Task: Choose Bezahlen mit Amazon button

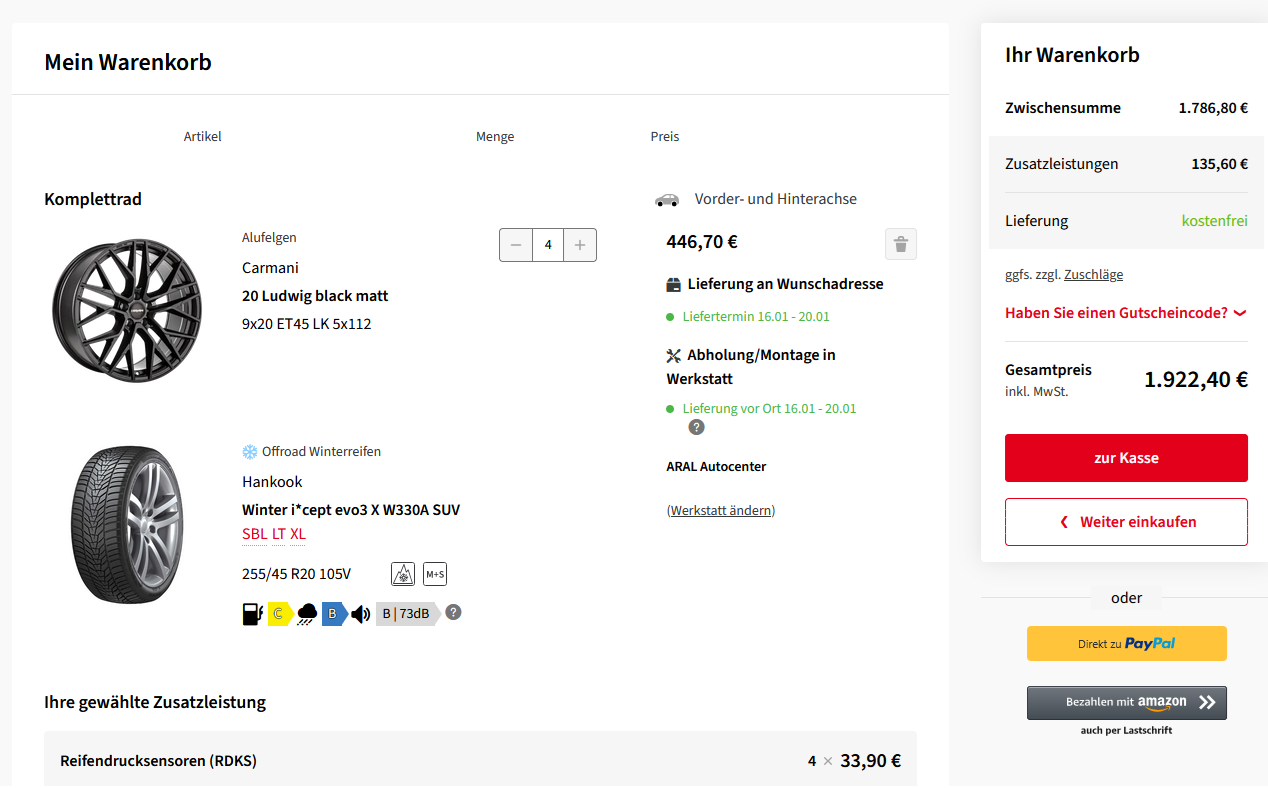Action: click(x=1126, y=702)
